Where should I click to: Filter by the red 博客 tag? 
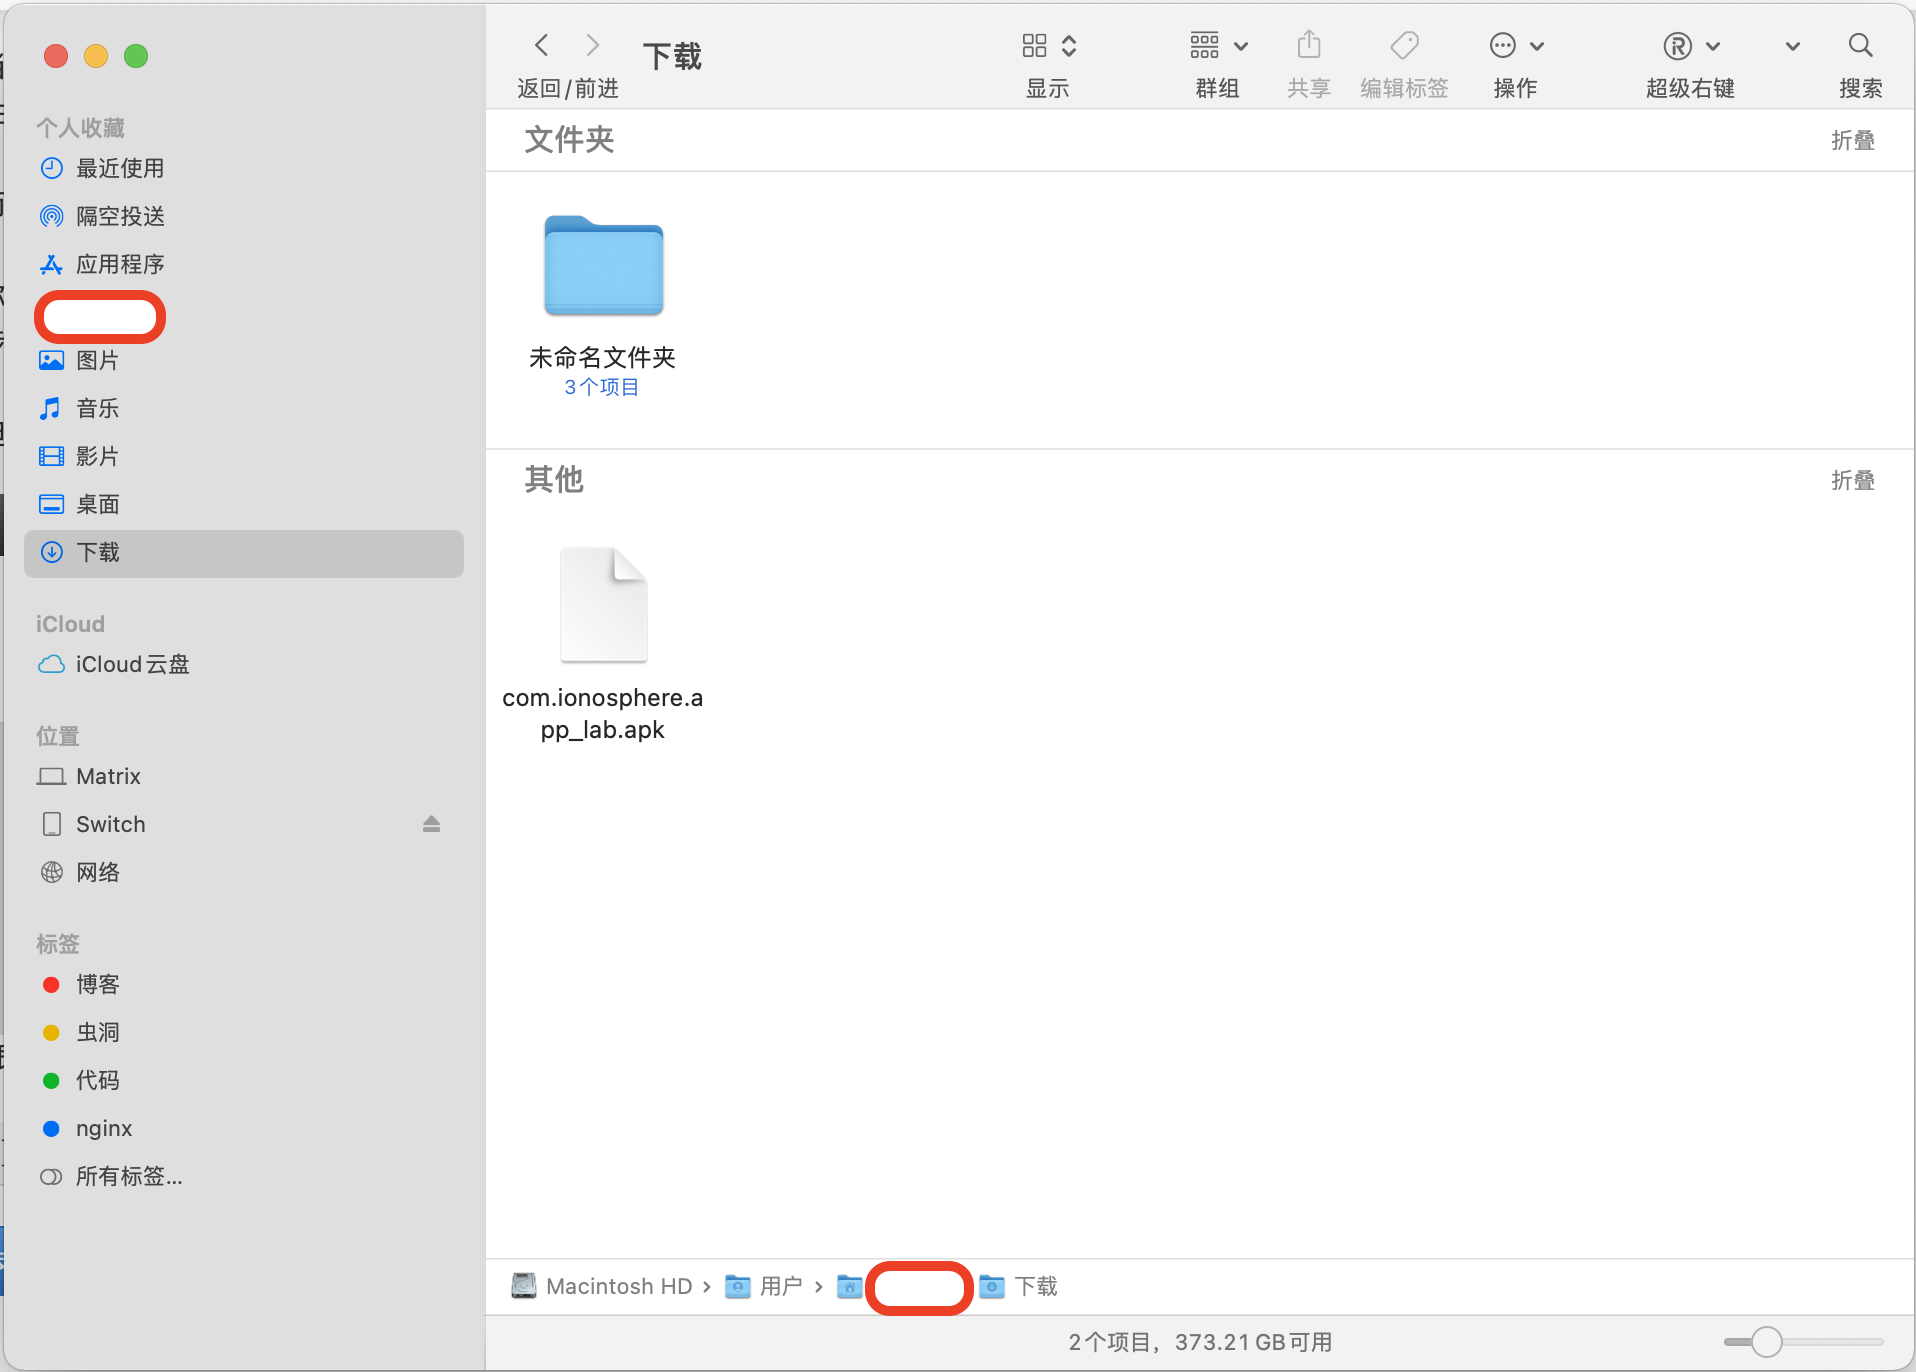click(244, 984)
